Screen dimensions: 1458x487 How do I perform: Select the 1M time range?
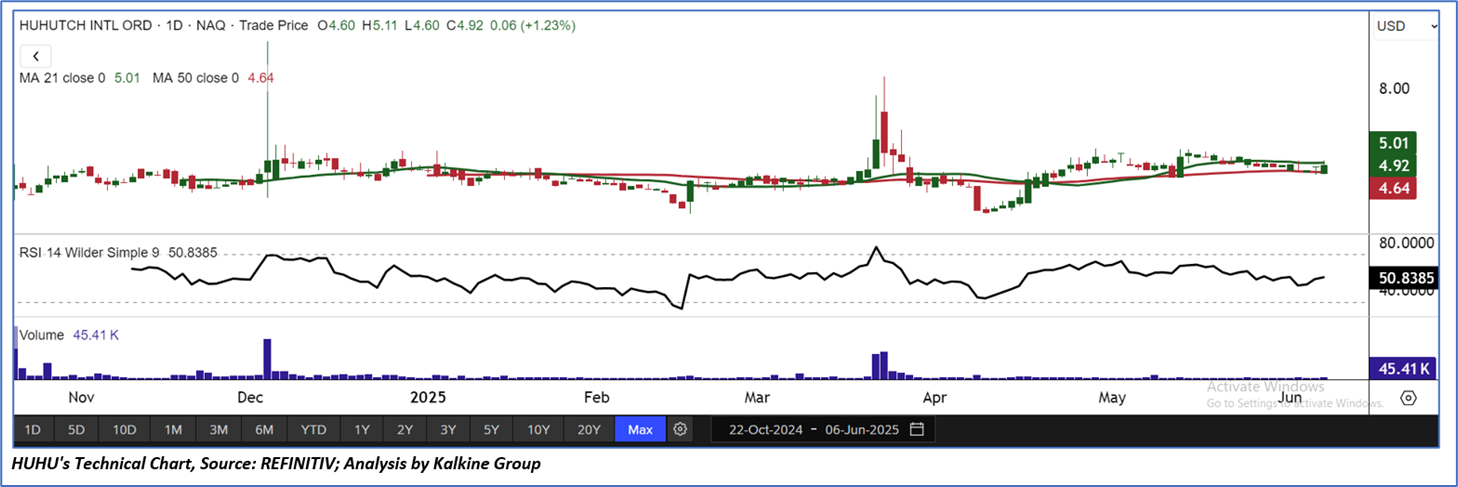[173, 430]
